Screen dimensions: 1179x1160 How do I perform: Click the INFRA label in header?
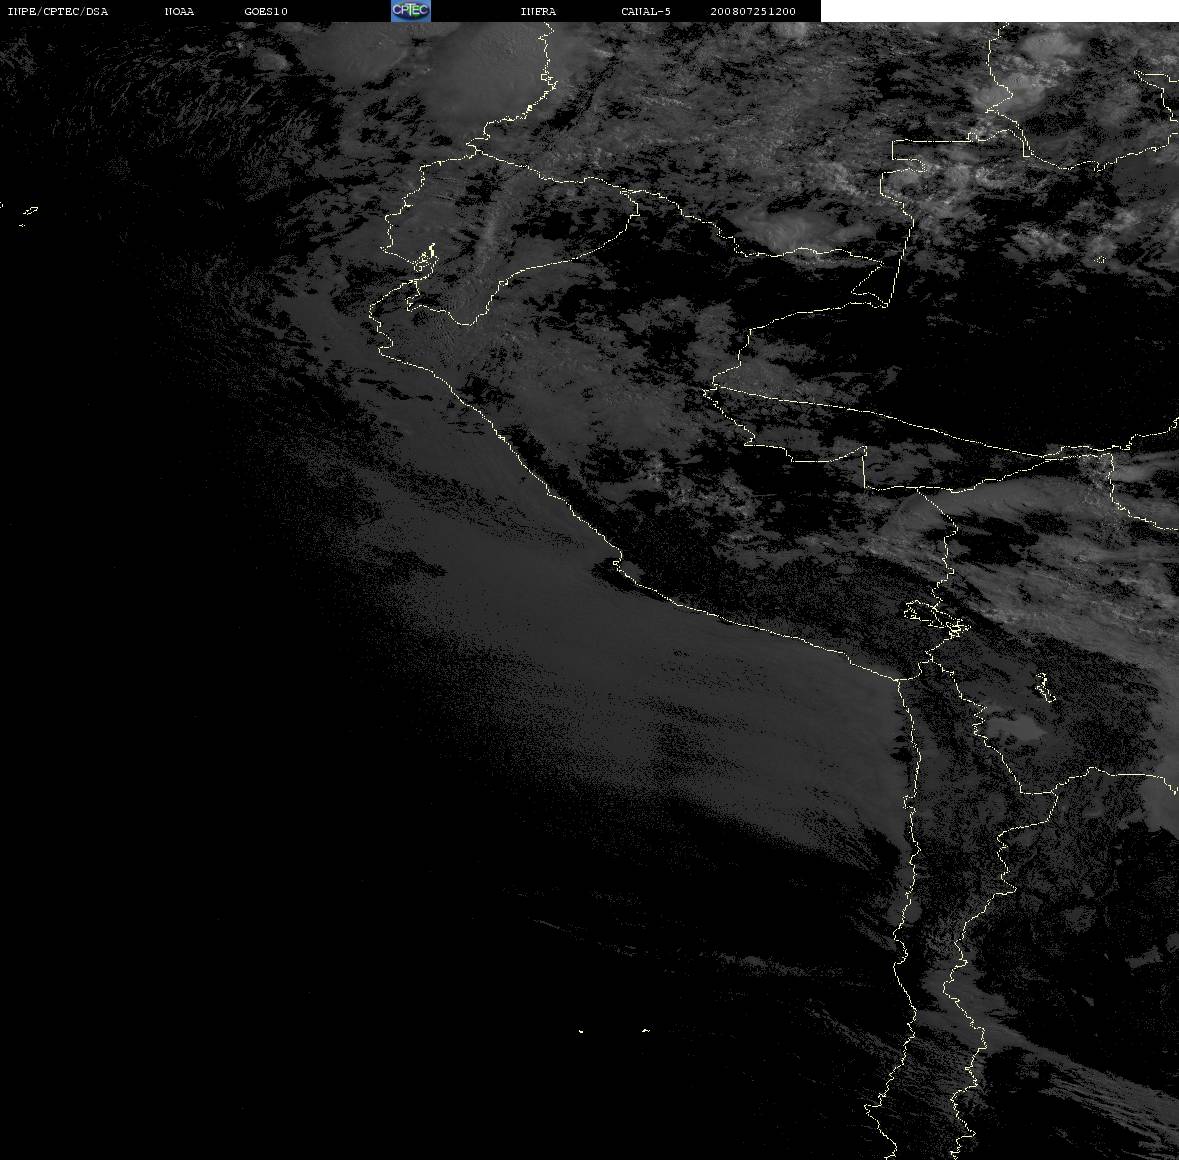[x=538, y=11]
